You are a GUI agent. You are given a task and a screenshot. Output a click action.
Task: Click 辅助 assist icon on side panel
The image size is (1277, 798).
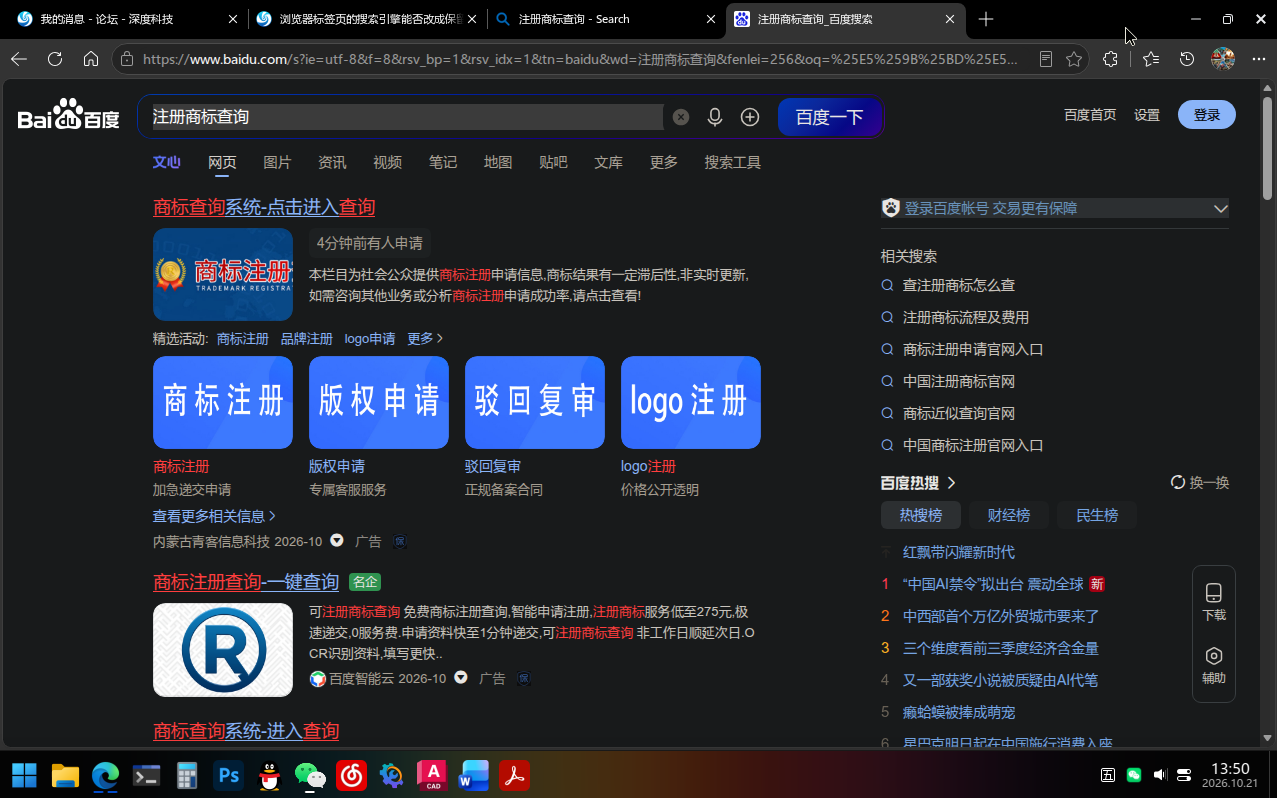[x=1214, y=666]
